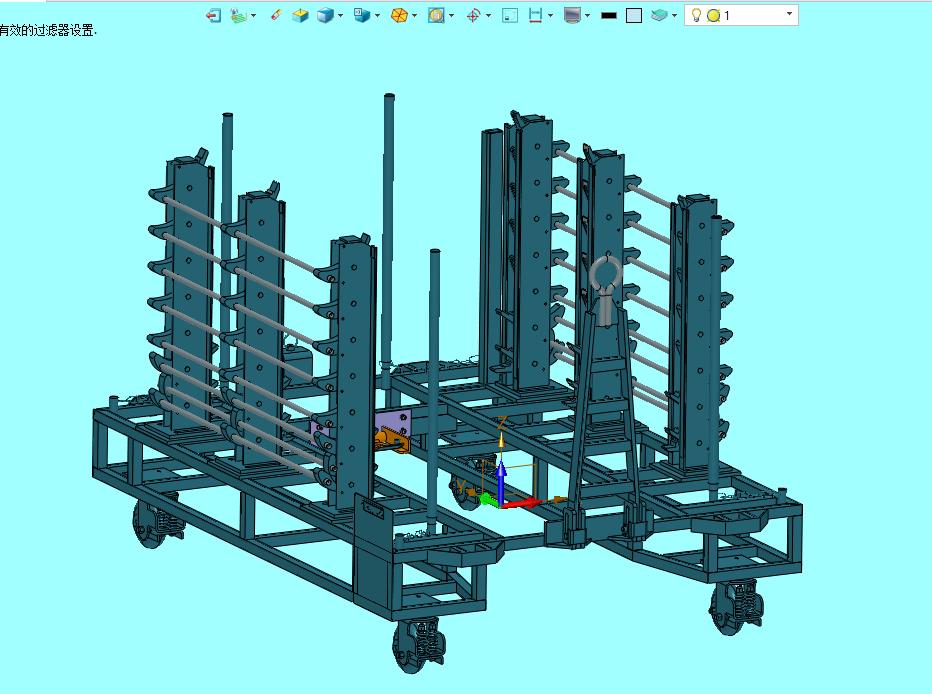Click the exit/return arrow icon in toolbar
Image resolution: width=932 pixels, height=694 pixels.
[x=213, y=15]
